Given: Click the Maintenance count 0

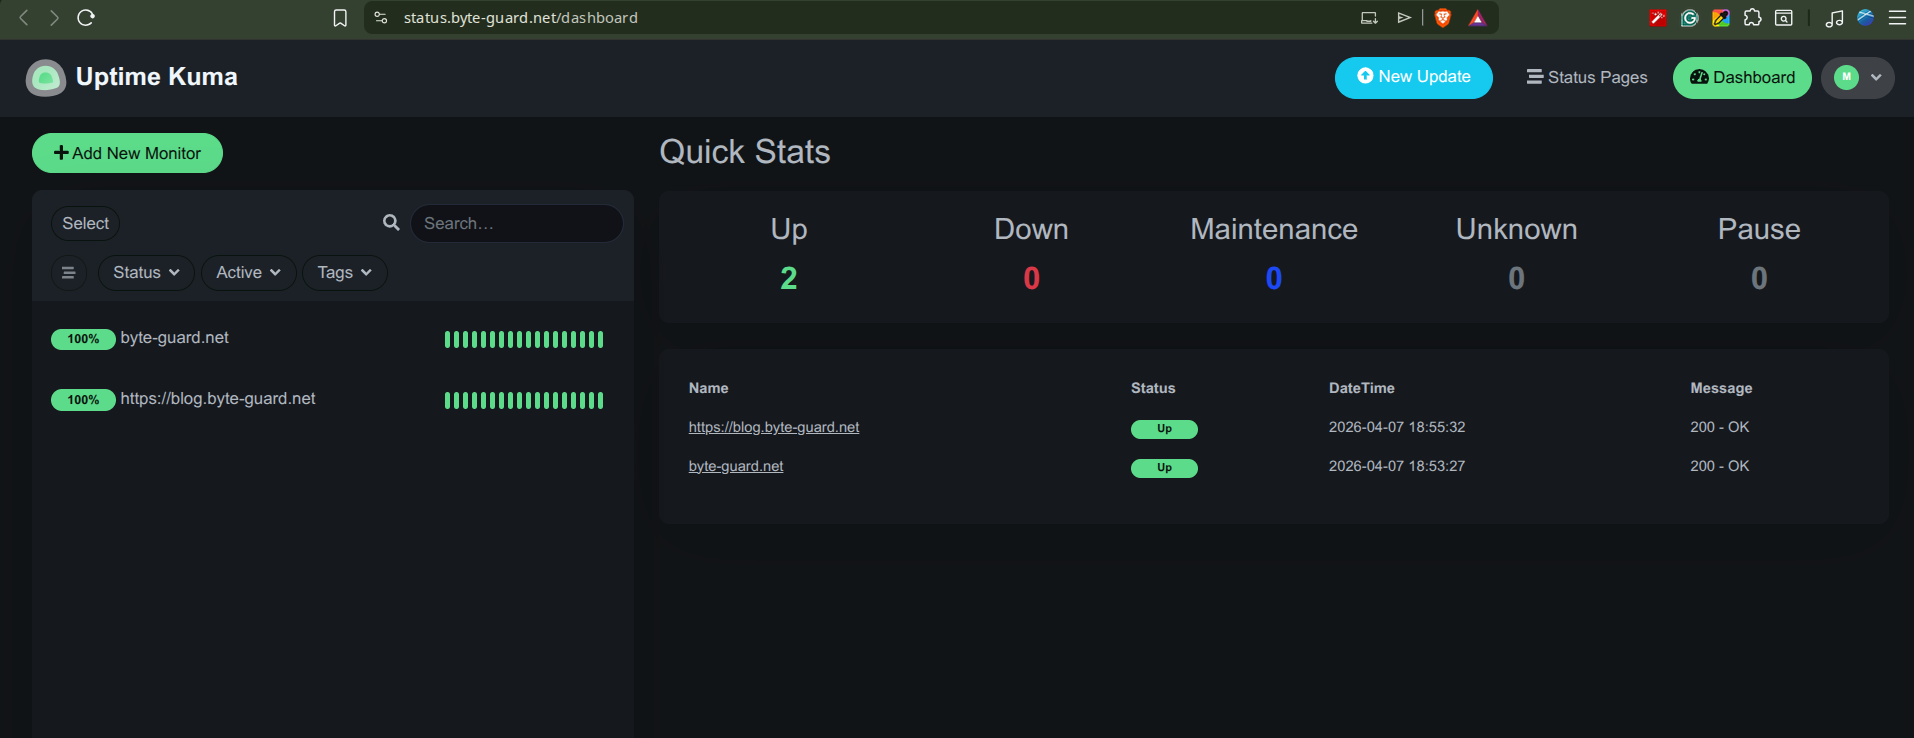Looking at the screenshot, I should pos(1274,278).
